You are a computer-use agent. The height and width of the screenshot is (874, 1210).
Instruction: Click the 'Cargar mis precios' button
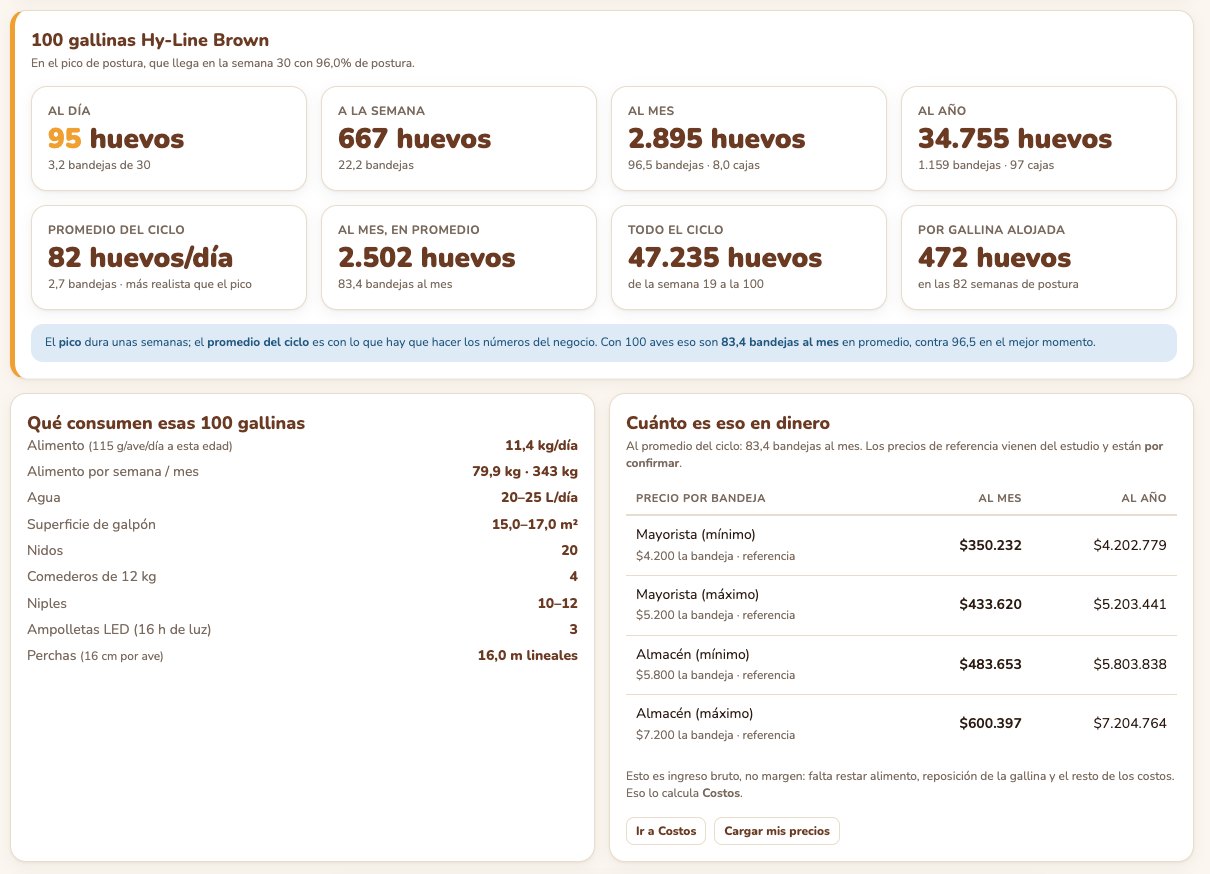(x=777, y=831)
